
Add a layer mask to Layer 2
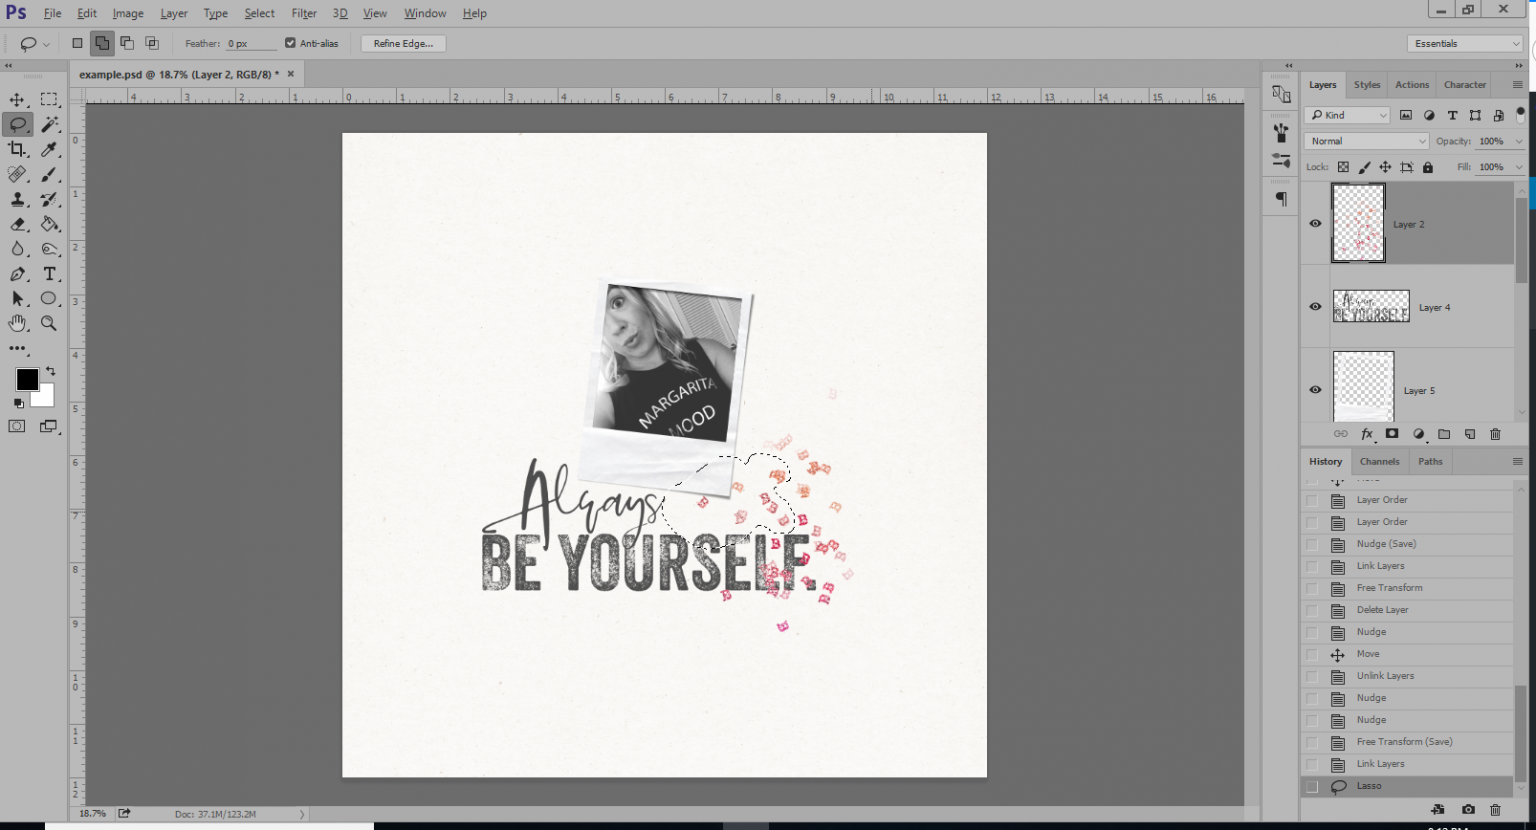point(1392,434)
